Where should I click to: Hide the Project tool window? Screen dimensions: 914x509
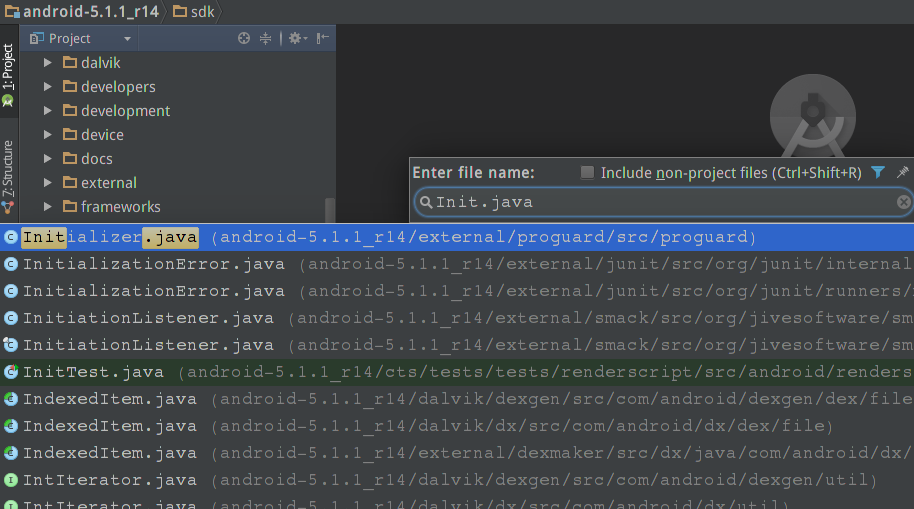coord(322,38)
